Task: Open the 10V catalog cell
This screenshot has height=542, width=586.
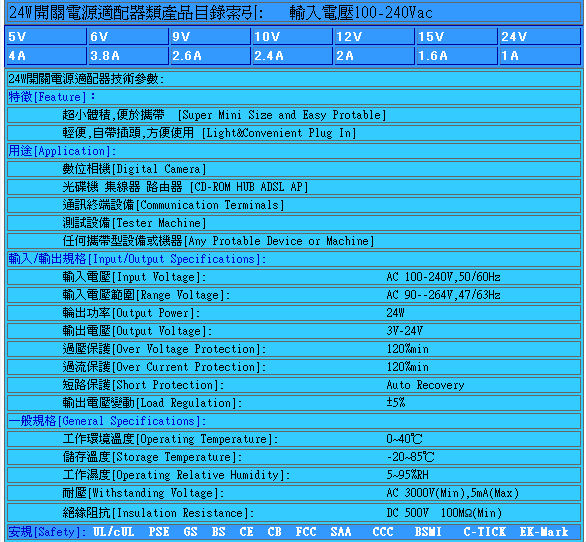Action: (292, 37)
